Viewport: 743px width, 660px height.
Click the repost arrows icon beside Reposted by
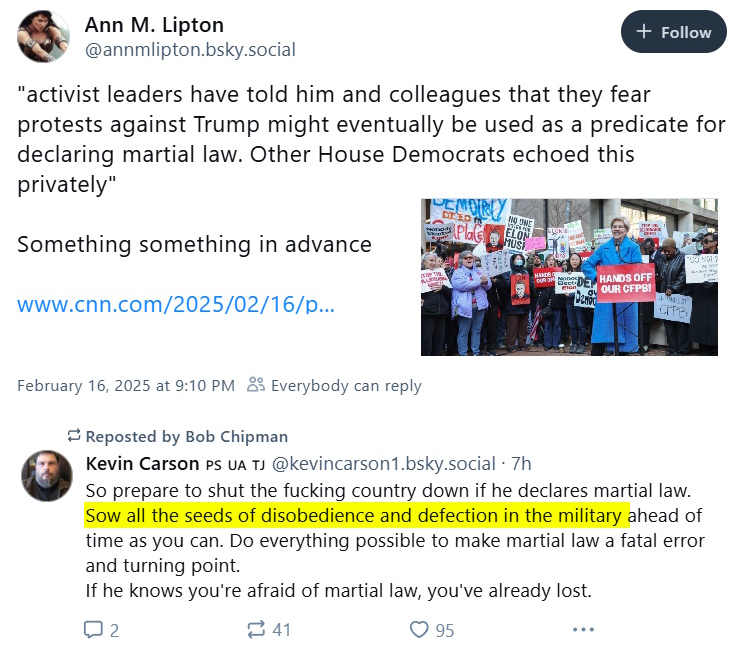point(74,435)
